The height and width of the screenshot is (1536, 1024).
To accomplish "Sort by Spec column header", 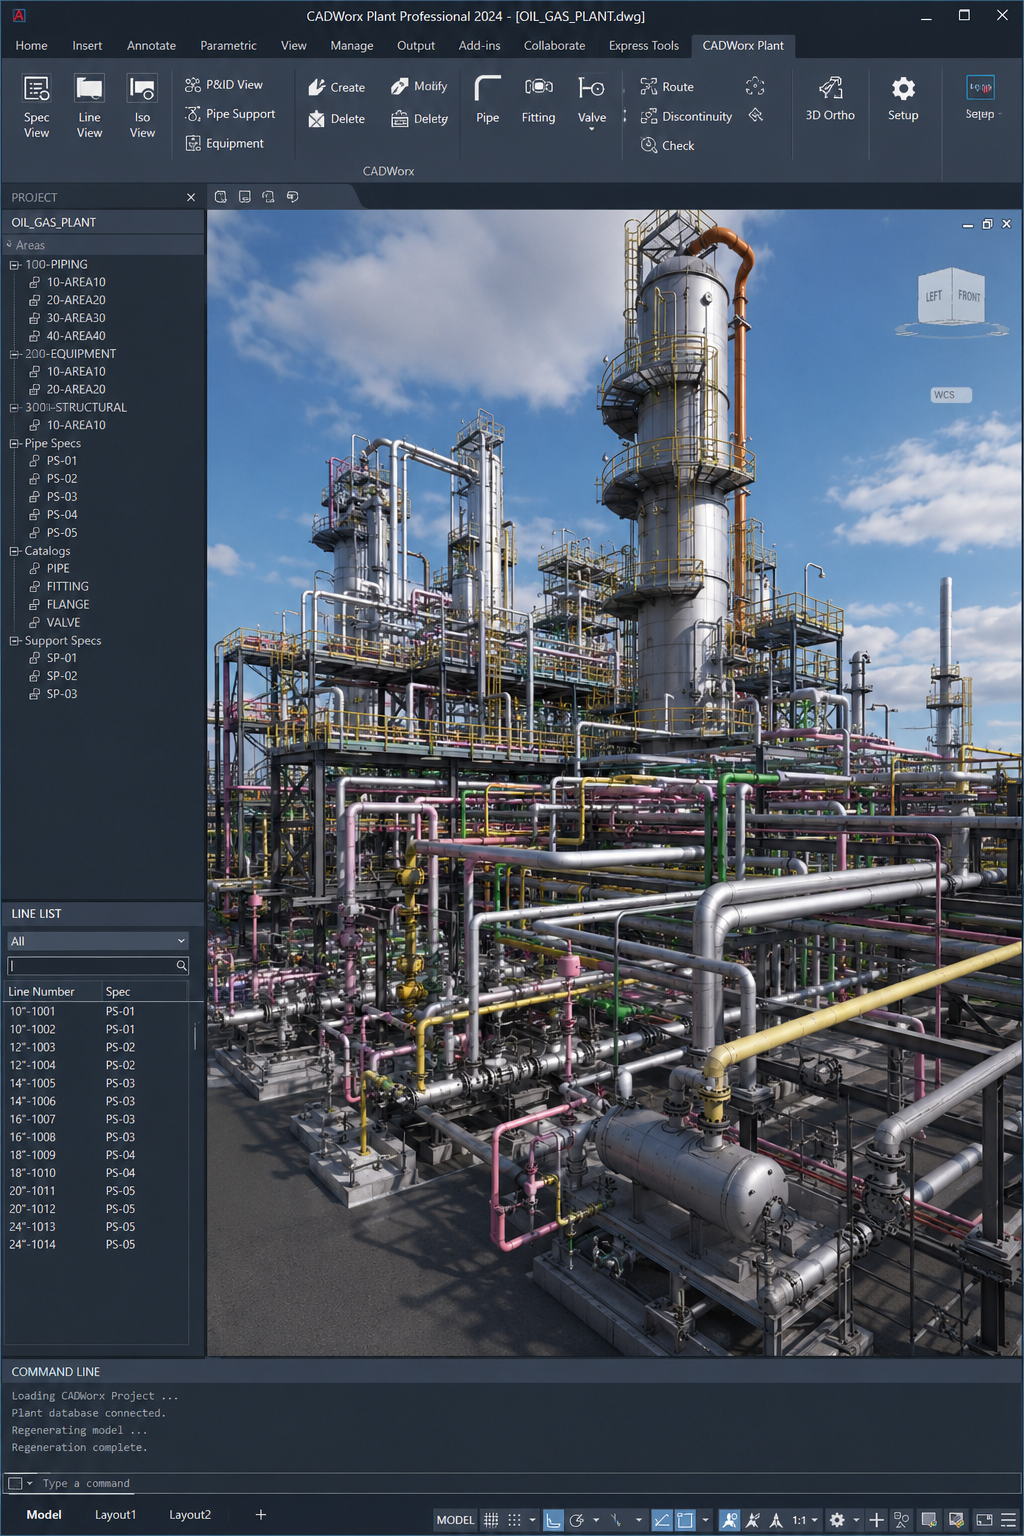I will [145, 992].
